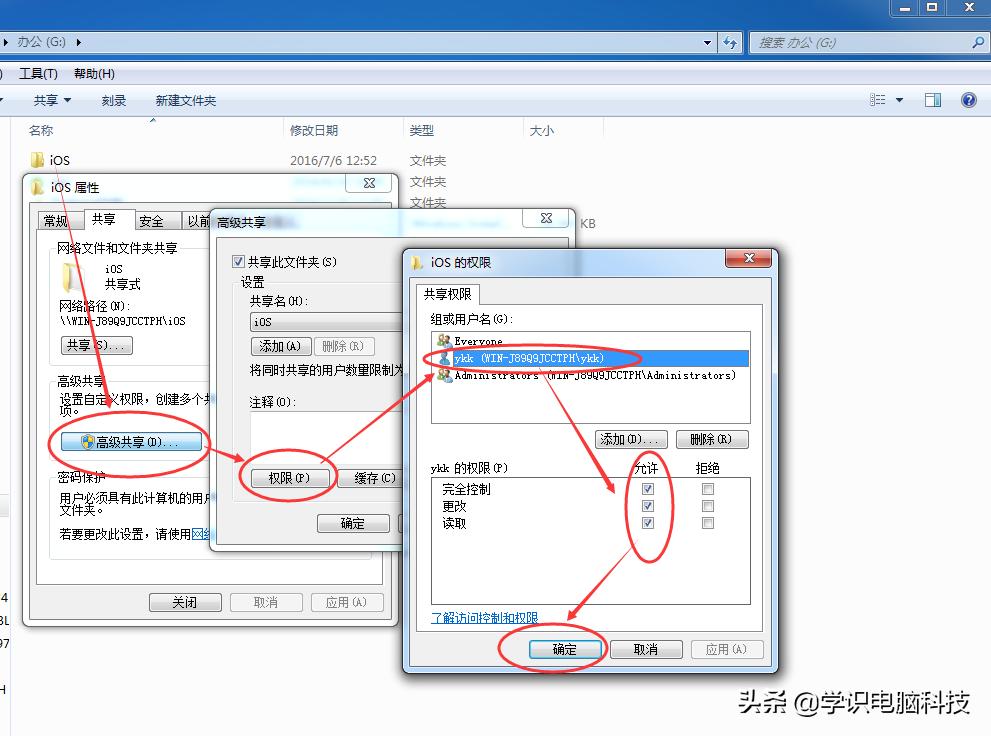Click the search magnifier in 搜索 办公 box

coord(976,42)
